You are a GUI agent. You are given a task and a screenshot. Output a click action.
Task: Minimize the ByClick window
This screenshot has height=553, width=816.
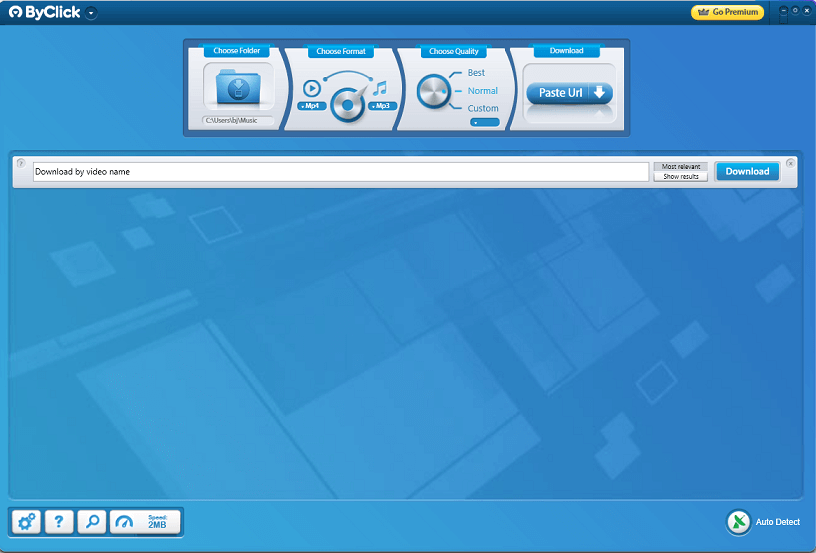click(x=784, y=10)
